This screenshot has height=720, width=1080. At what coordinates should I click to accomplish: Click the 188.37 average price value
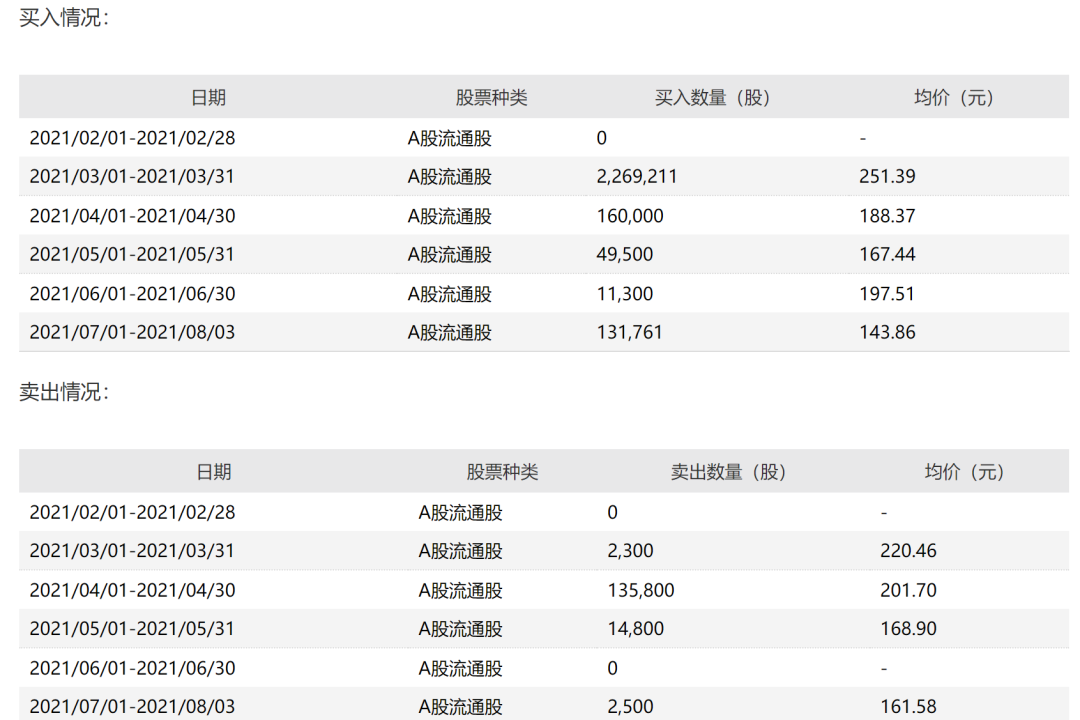(887, 216)
